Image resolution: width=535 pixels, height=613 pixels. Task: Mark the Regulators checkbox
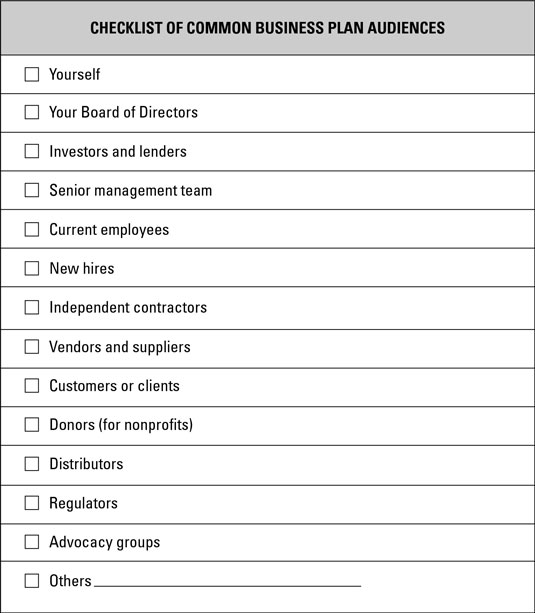click(32, 503)
